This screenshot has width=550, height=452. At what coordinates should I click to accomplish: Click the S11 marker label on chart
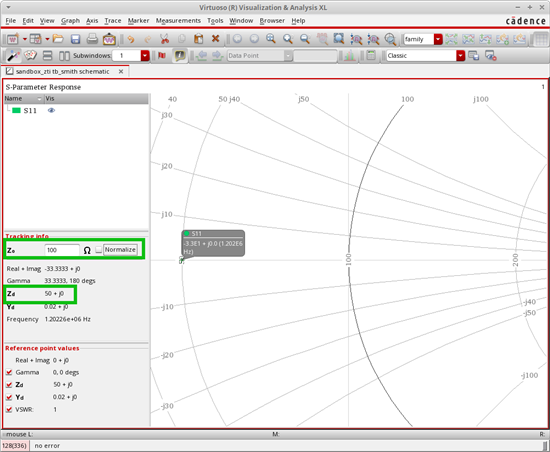pyautogui.click(x=213, y=243)
